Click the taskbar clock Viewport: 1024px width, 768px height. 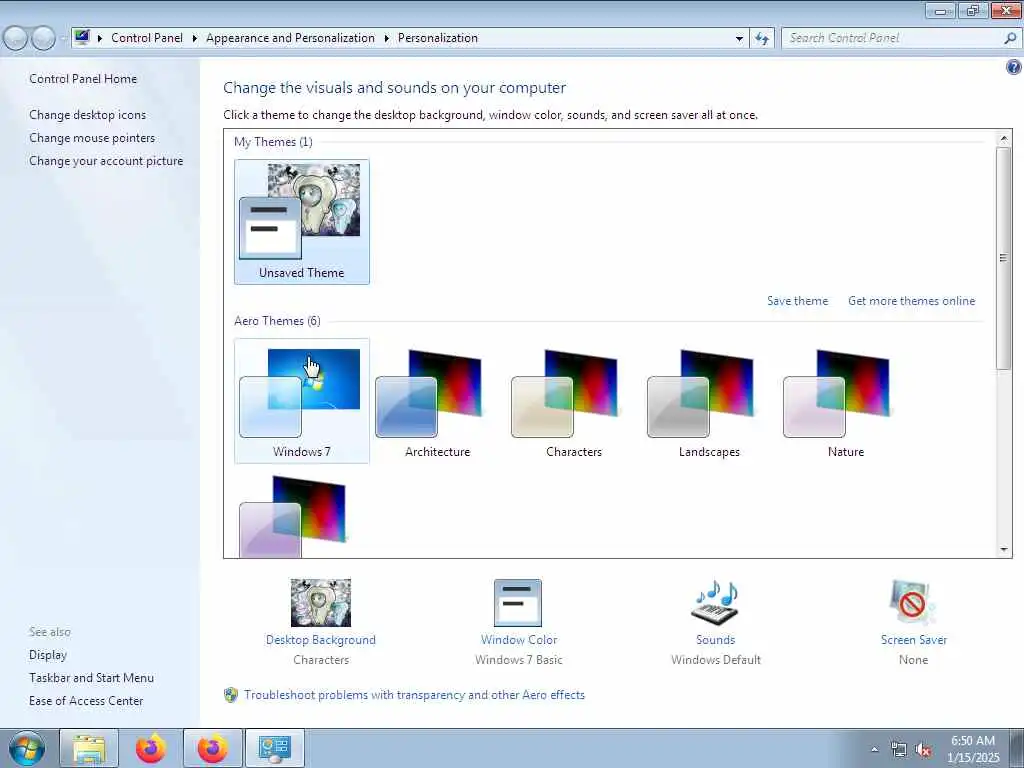pos(973,749)
